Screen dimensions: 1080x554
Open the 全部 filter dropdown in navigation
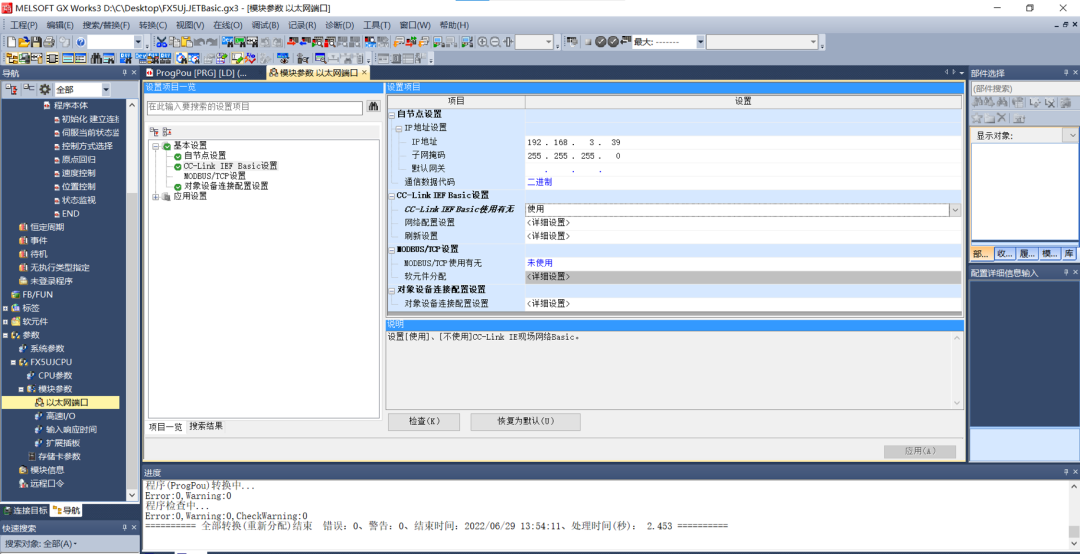coord(105,90)
